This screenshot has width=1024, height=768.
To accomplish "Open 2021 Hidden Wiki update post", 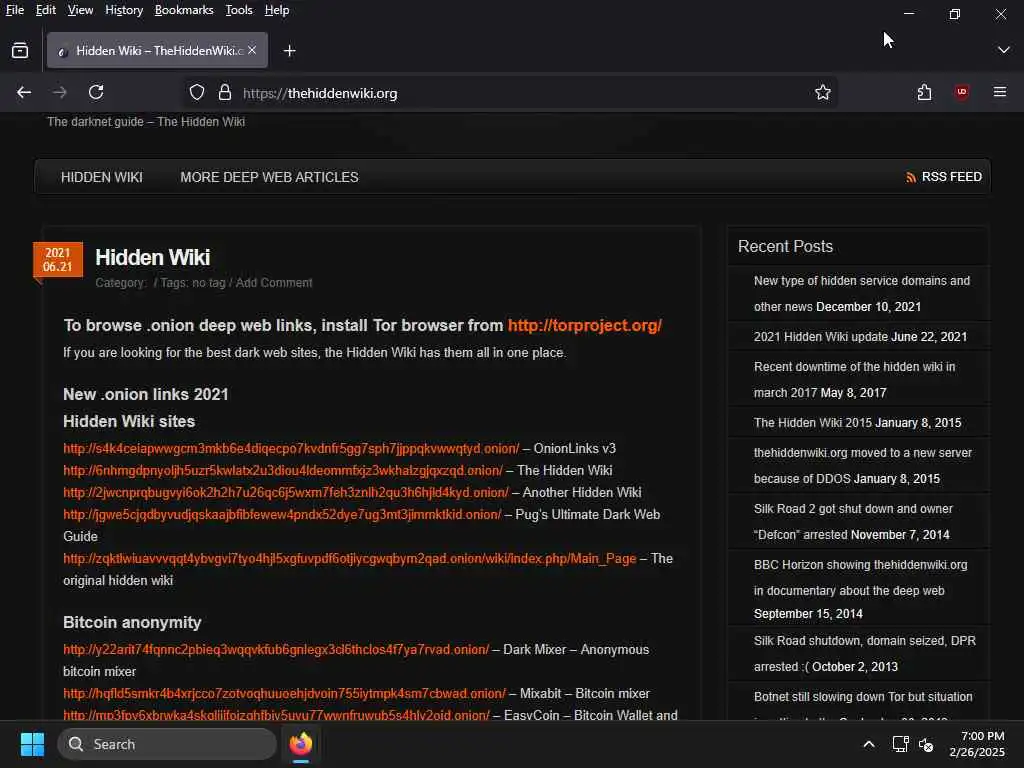I will pos(821,337).
